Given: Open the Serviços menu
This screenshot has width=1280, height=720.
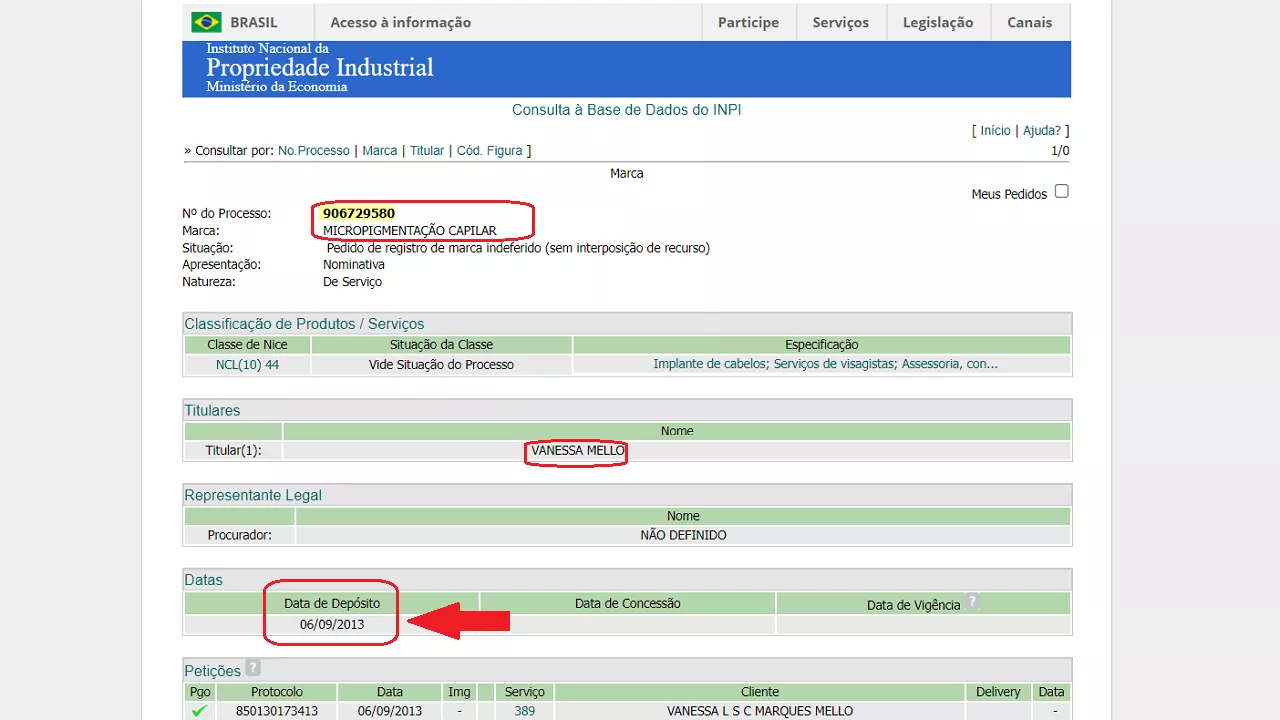Looking at the screenshot, I should (x=840, y=22).
